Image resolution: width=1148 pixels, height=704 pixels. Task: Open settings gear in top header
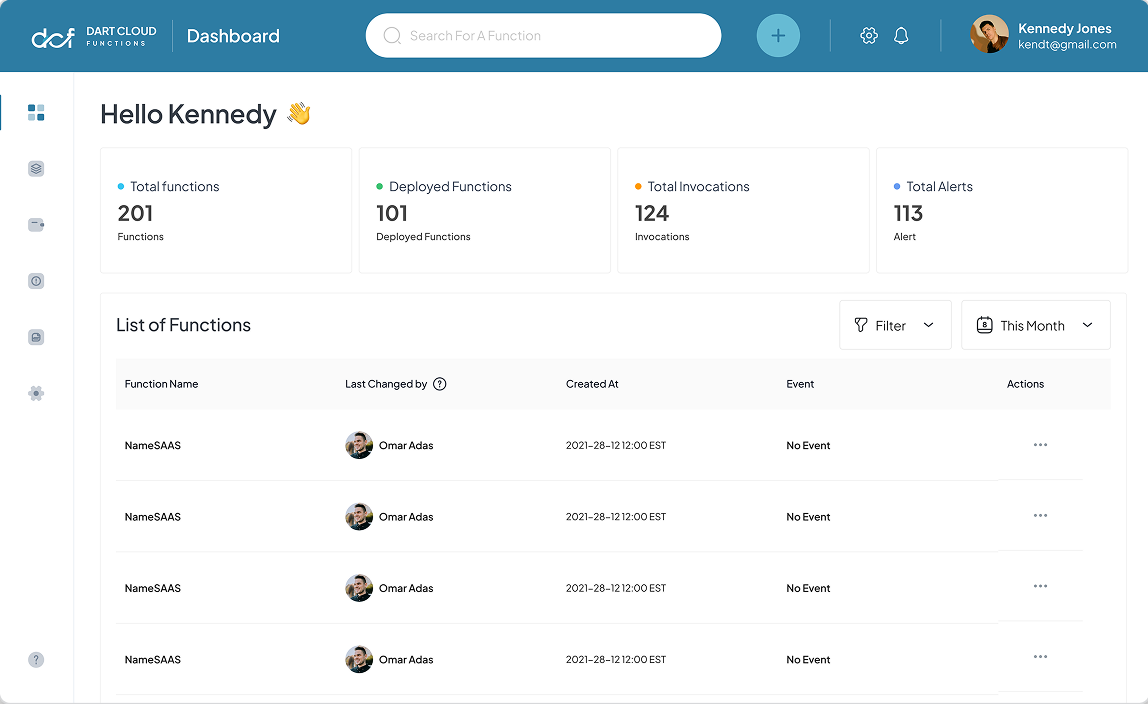869,35
